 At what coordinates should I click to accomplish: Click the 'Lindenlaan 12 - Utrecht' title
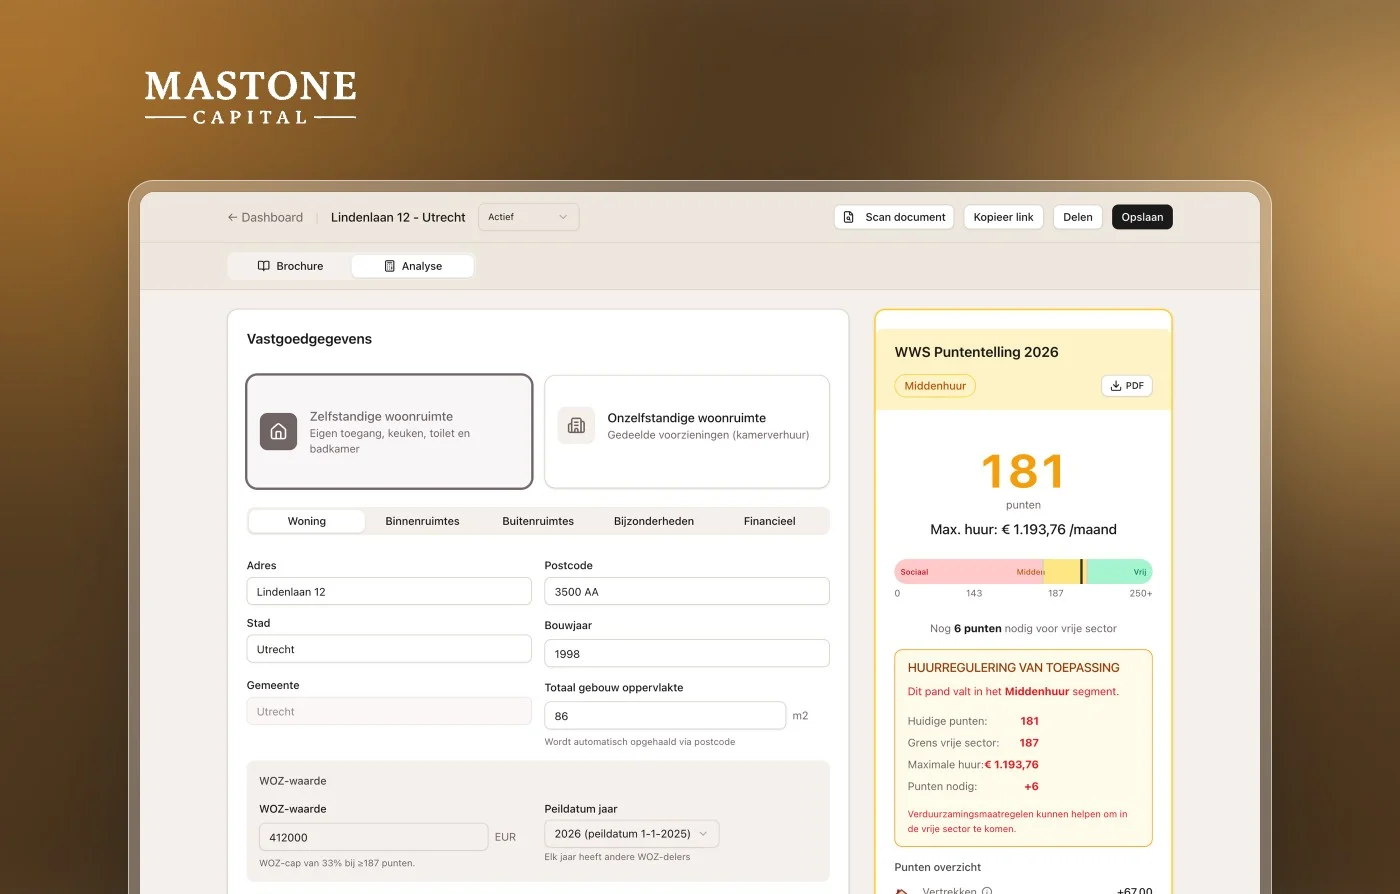coord(398,217)
